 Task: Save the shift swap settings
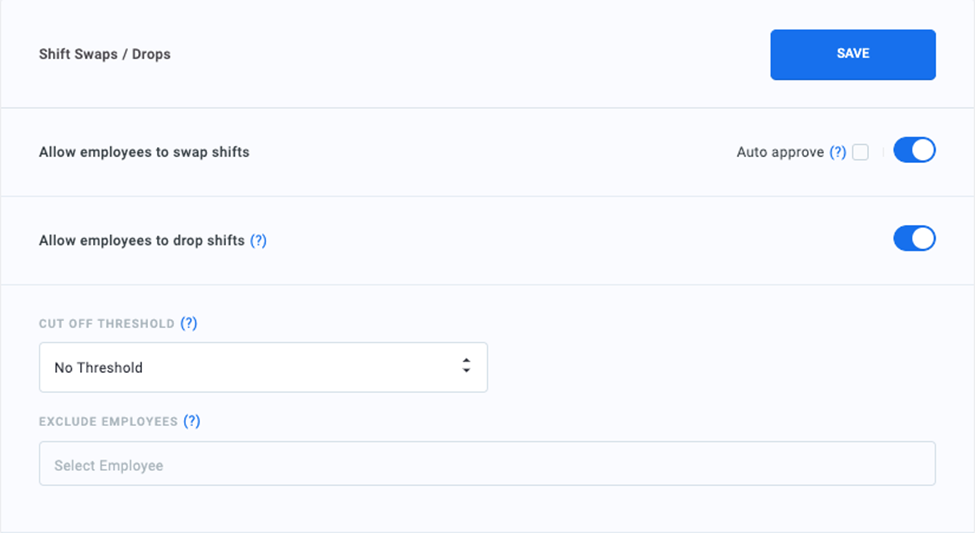click(852, 54)
